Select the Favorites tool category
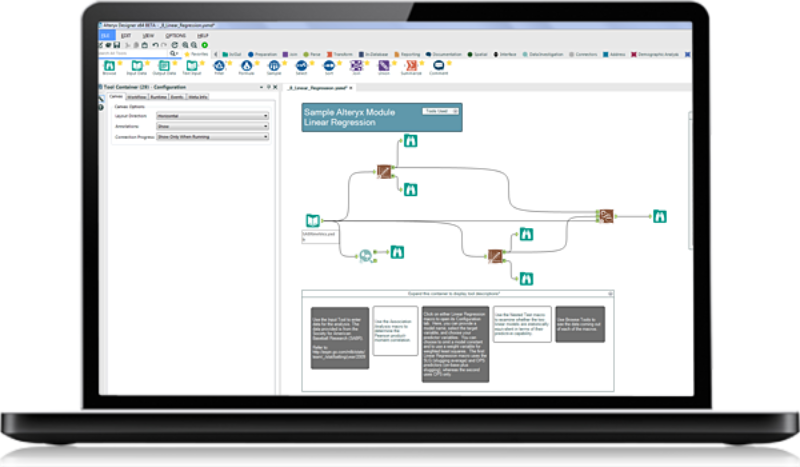 click(196, 54)
